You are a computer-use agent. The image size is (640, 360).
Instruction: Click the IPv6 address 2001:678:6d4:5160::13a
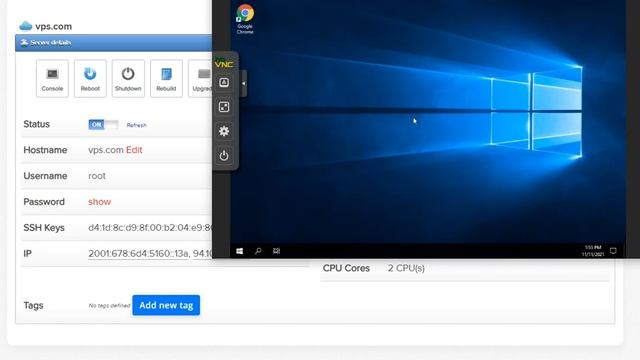[138, 253]
